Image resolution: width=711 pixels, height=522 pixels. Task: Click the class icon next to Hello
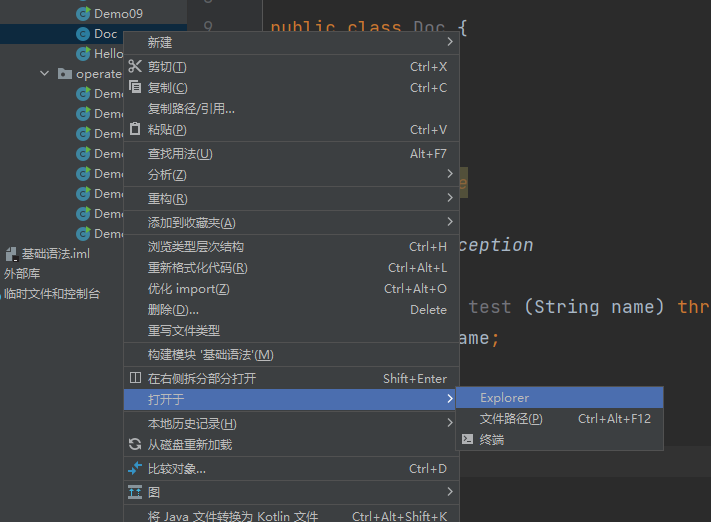pyautogui.click(x=83, y=54)
